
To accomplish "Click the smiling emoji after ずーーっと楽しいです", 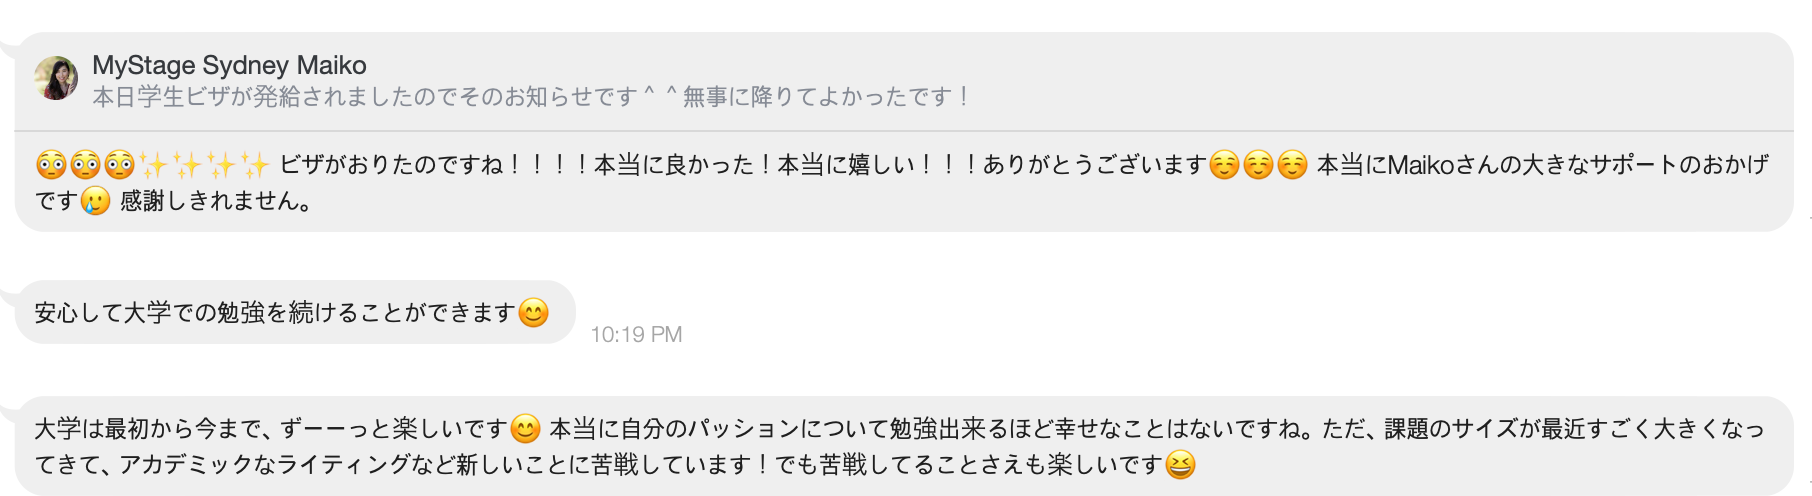I will pyautogui.click(x=525, y=429).
